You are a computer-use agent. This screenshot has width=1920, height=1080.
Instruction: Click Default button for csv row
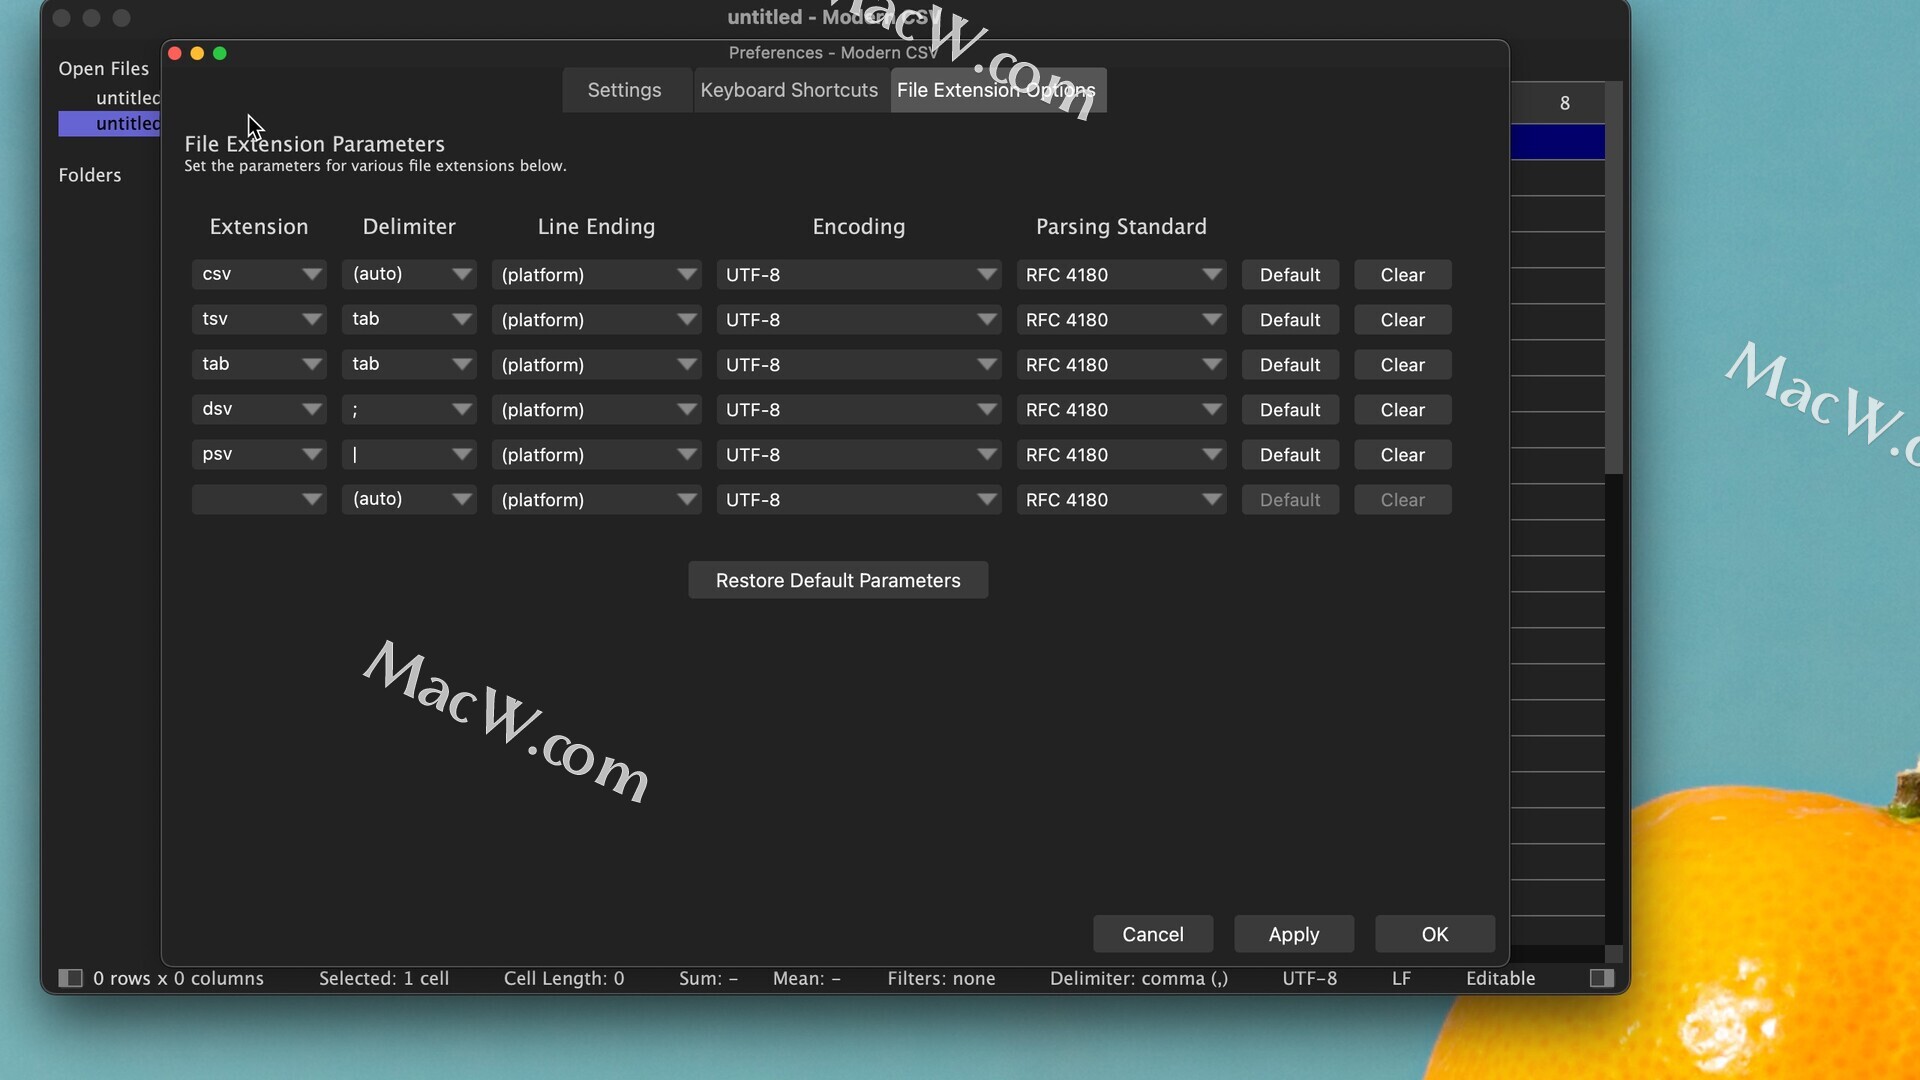point(1290,274)
